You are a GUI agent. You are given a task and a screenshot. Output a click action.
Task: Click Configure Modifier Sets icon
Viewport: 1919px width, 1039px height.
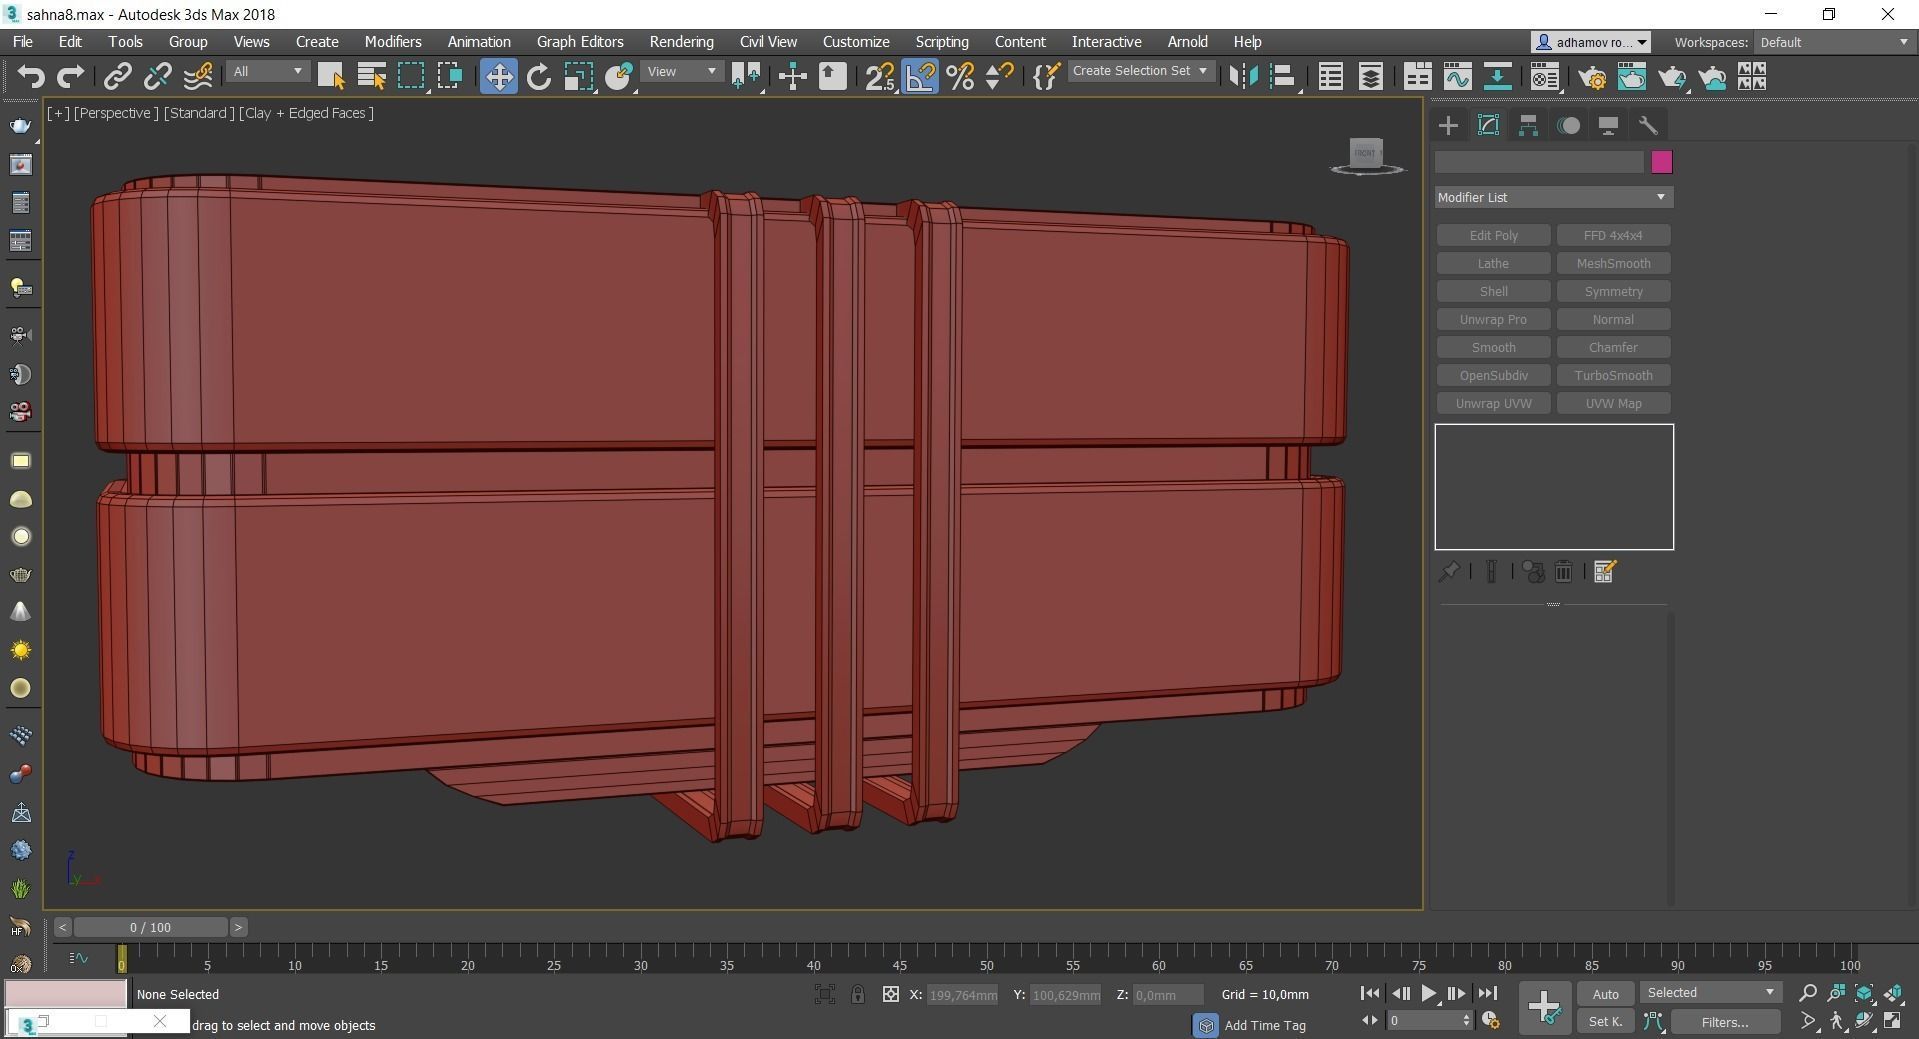[1604, 571]
